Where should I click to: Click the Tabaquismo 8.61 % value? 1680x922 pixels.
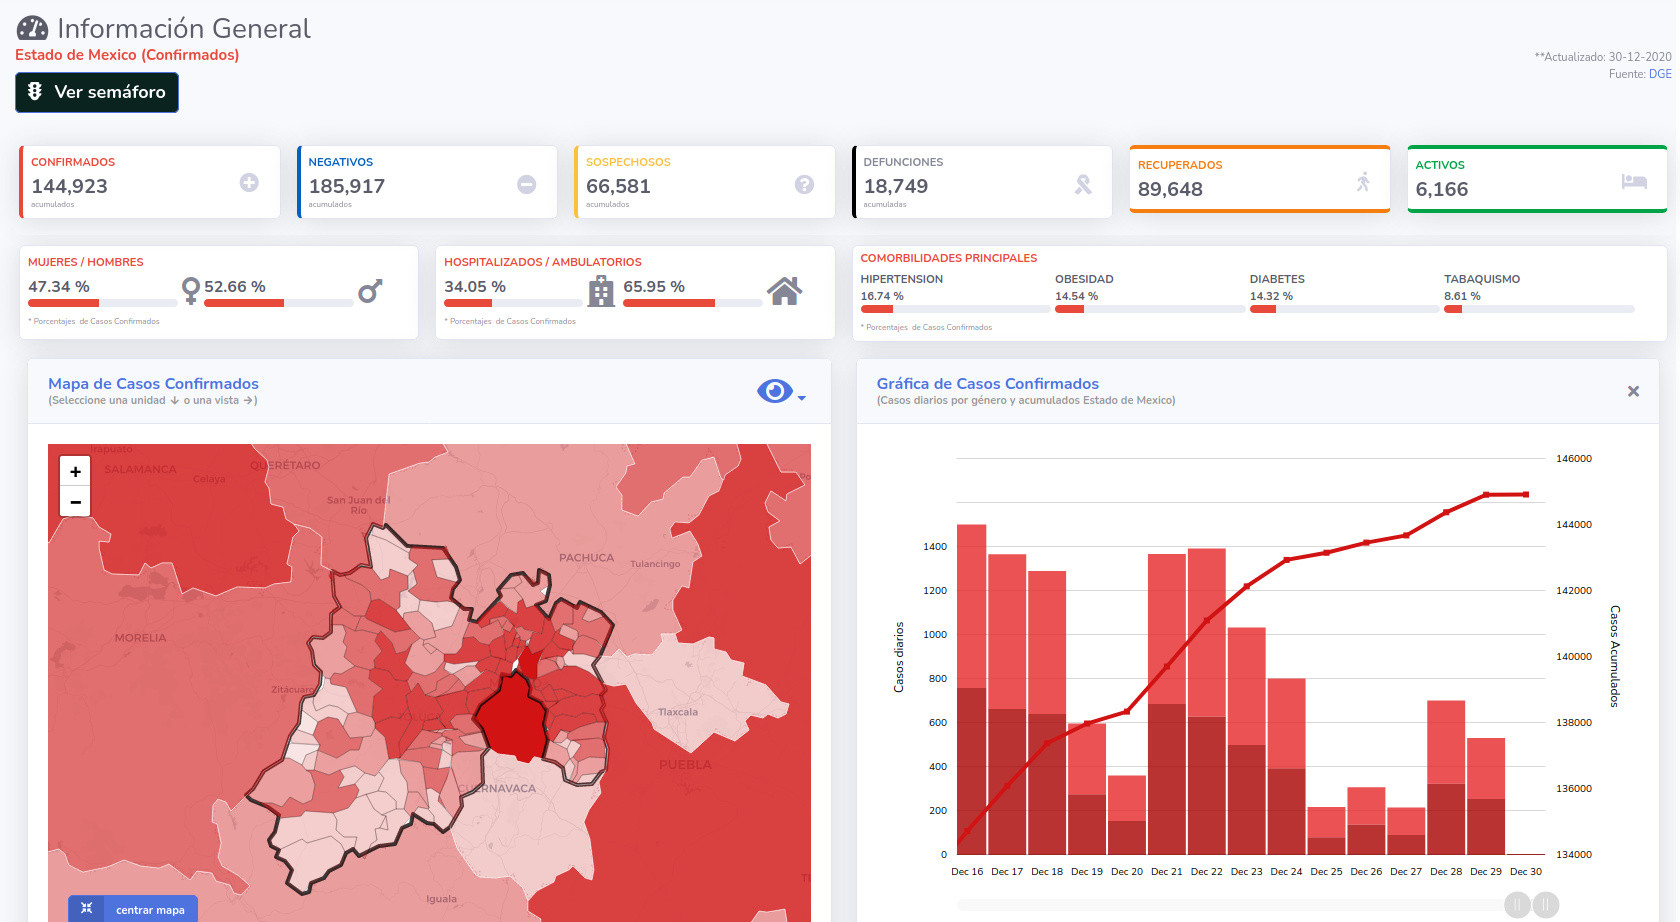(1462, 296)
